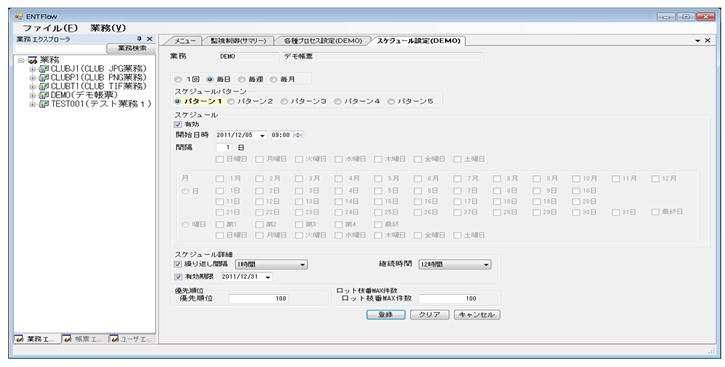Select the パターン4 radio button
The height and width of the screenshot is (367, 725).
coord(338,101)
